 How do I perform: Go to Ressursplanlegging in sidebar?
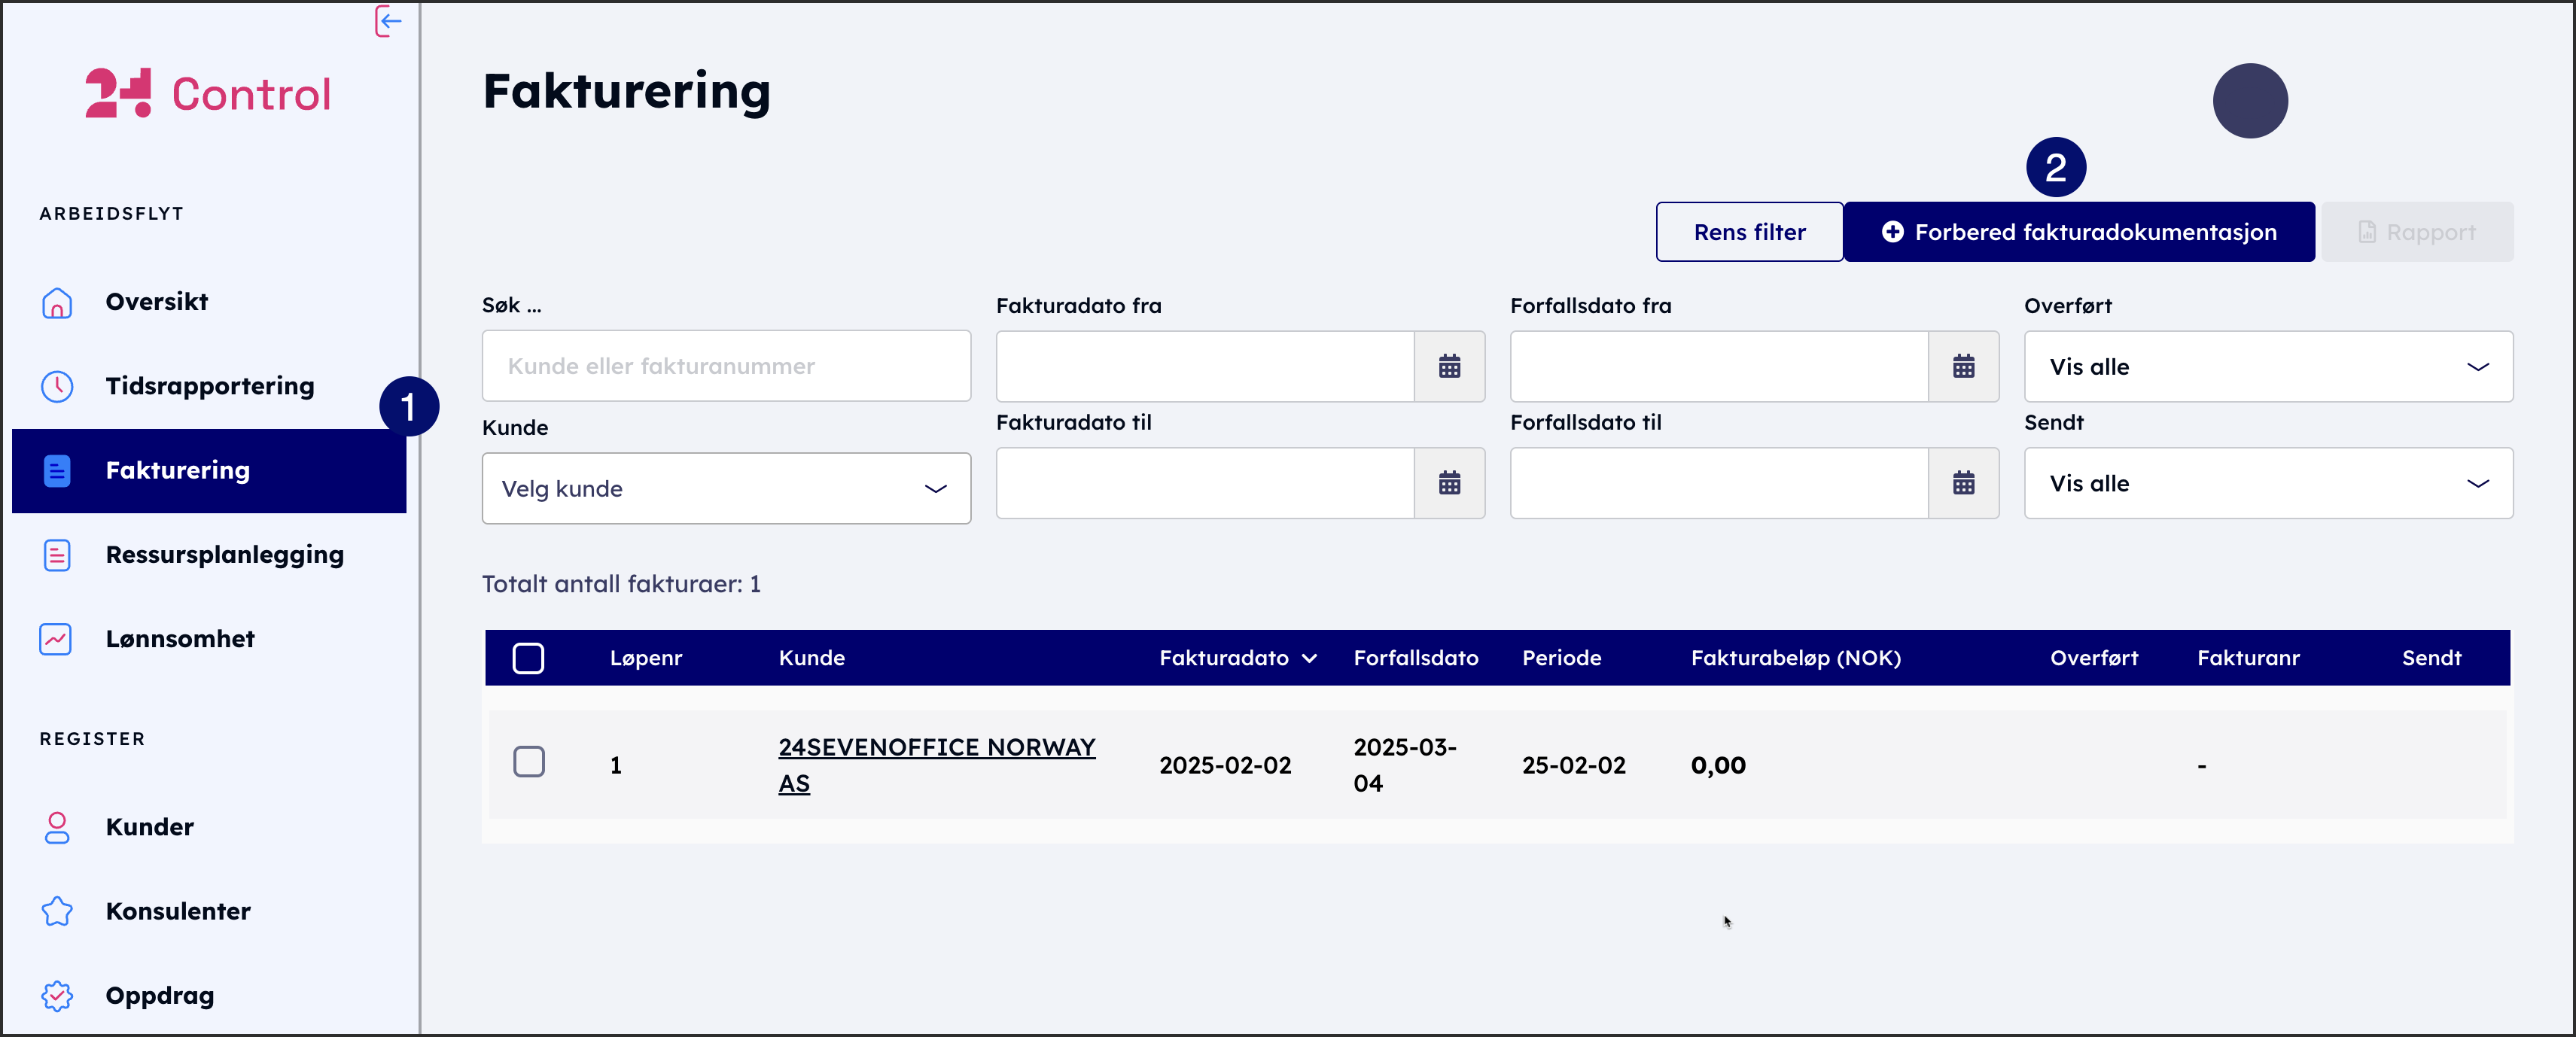(x=224, y=555)
